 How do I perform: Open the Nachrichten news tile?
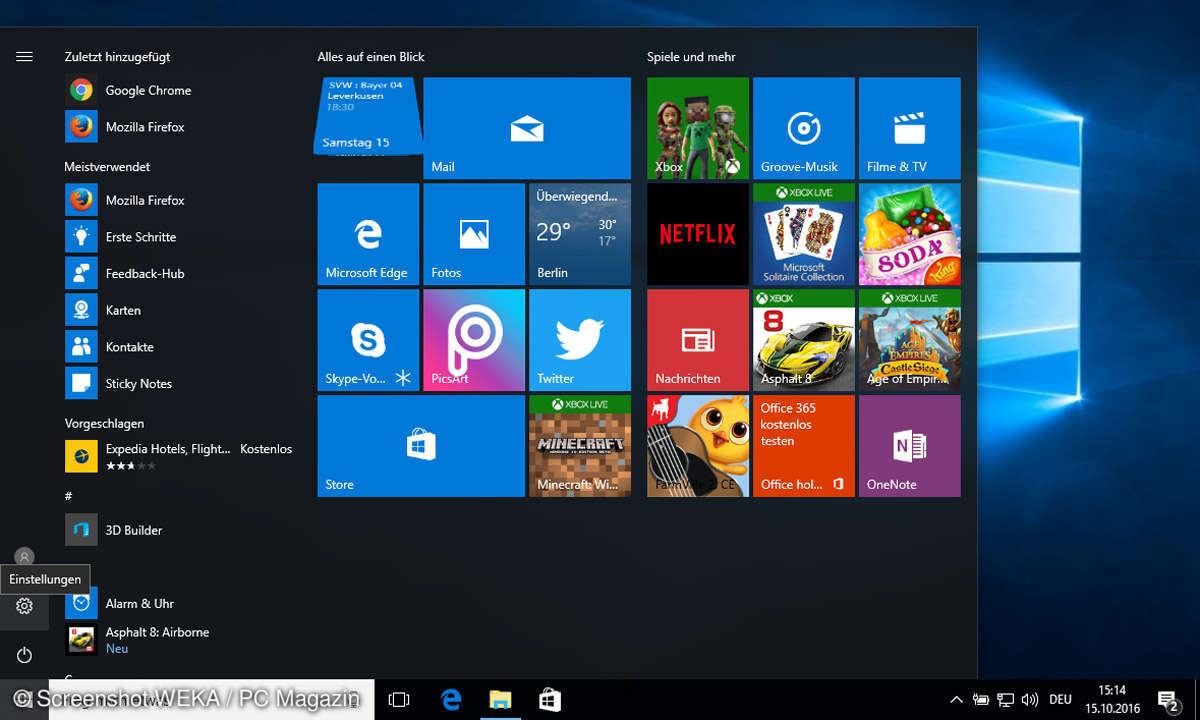pyautogui.click(x=698, y=340)
